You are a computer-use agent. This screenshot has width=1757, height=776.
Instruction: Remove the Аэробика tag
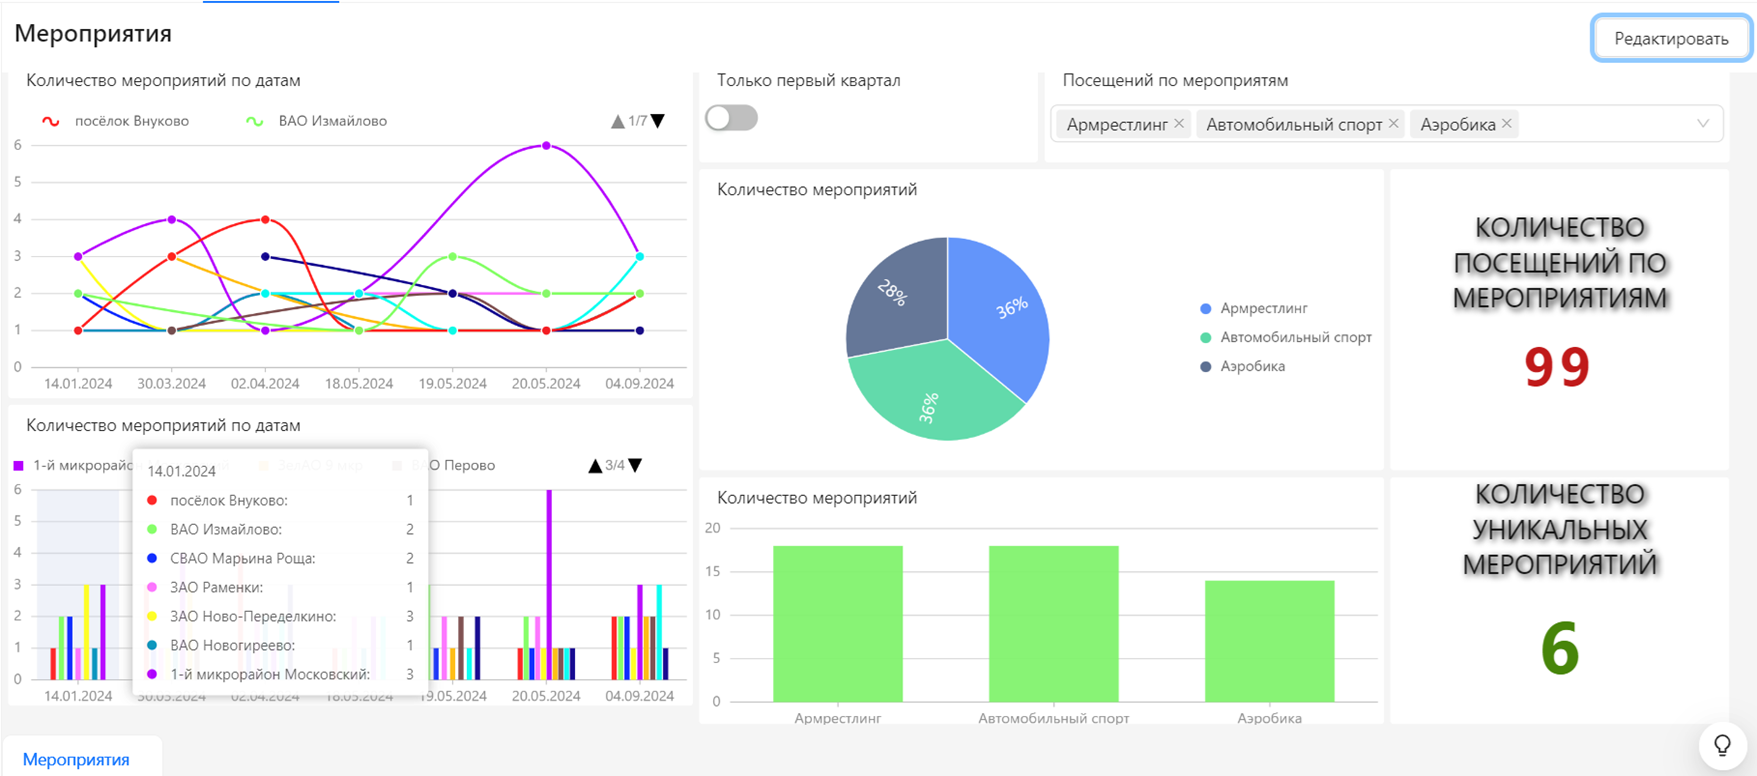(1507, 123)
